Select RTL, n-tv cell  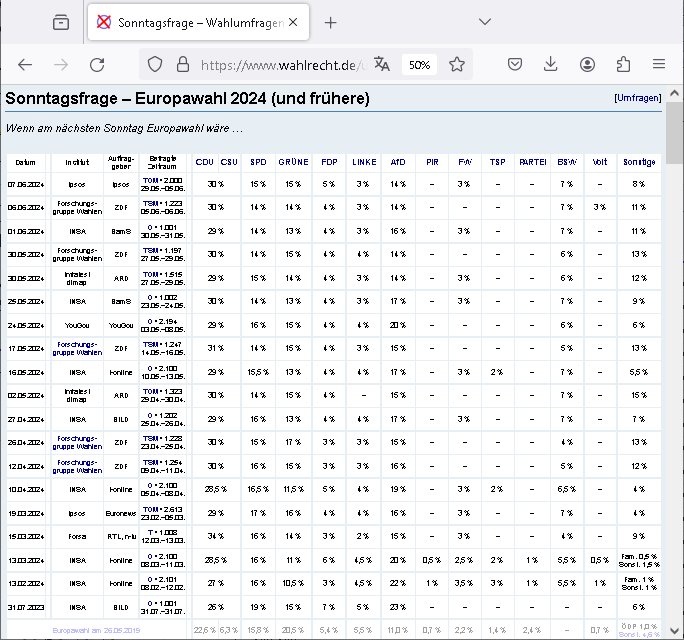(x=121, y=537)
